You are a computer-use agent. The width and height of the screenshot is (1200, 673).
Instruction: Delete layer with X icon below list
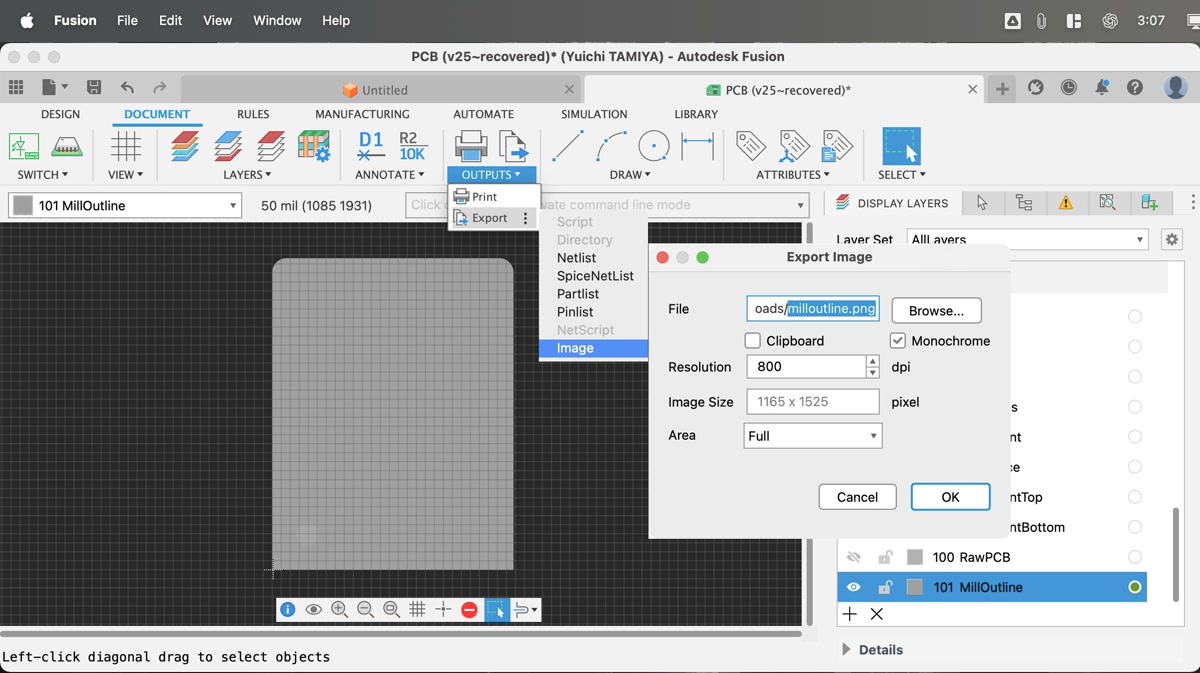(877, 614)
